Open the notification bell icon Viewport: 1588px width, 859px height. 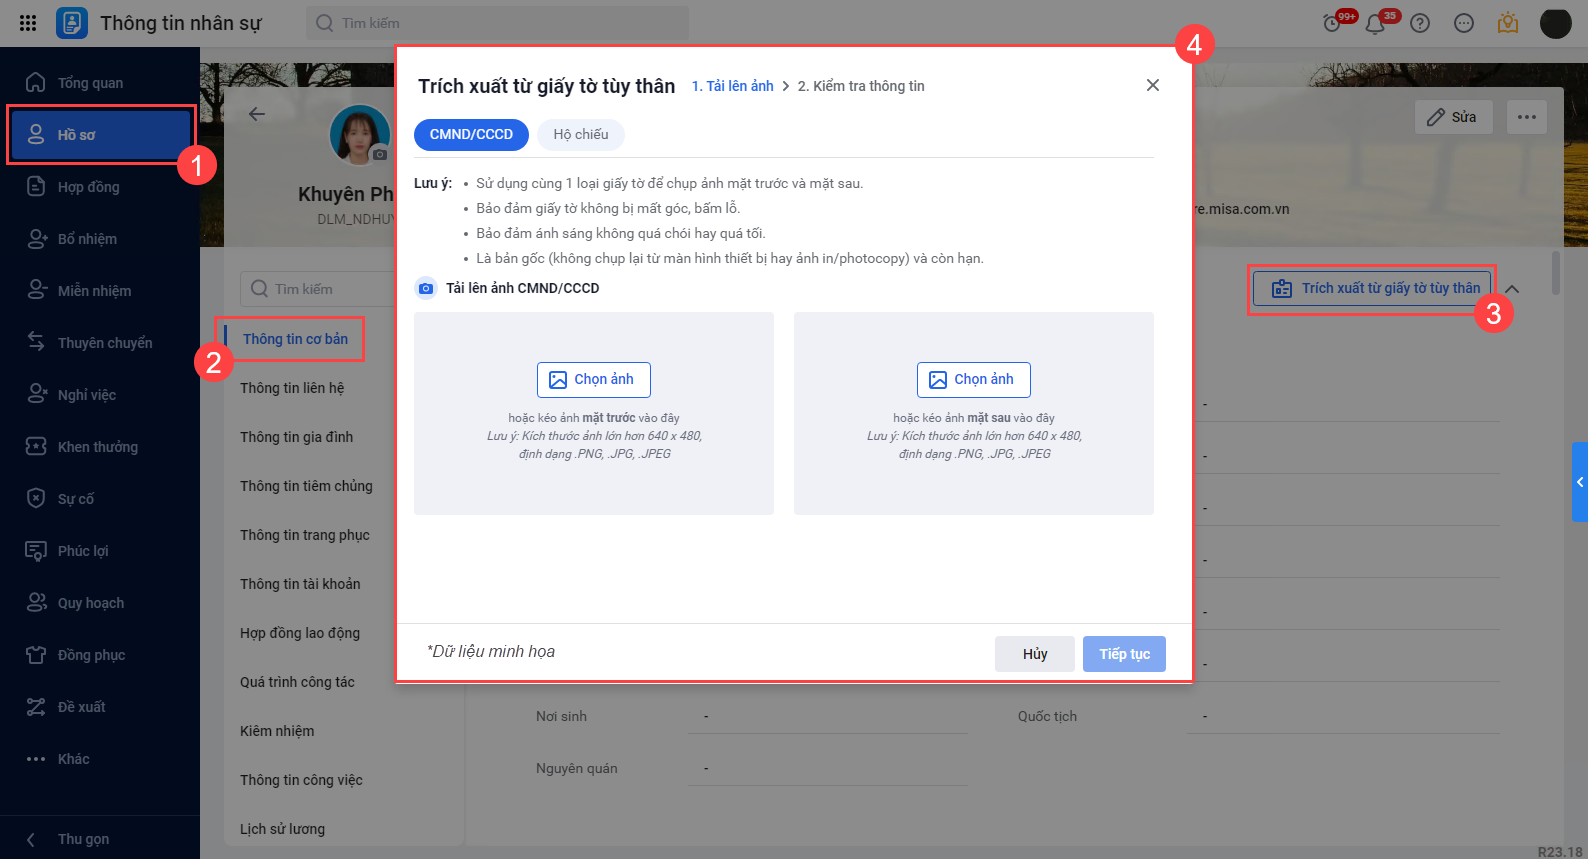1376,24
